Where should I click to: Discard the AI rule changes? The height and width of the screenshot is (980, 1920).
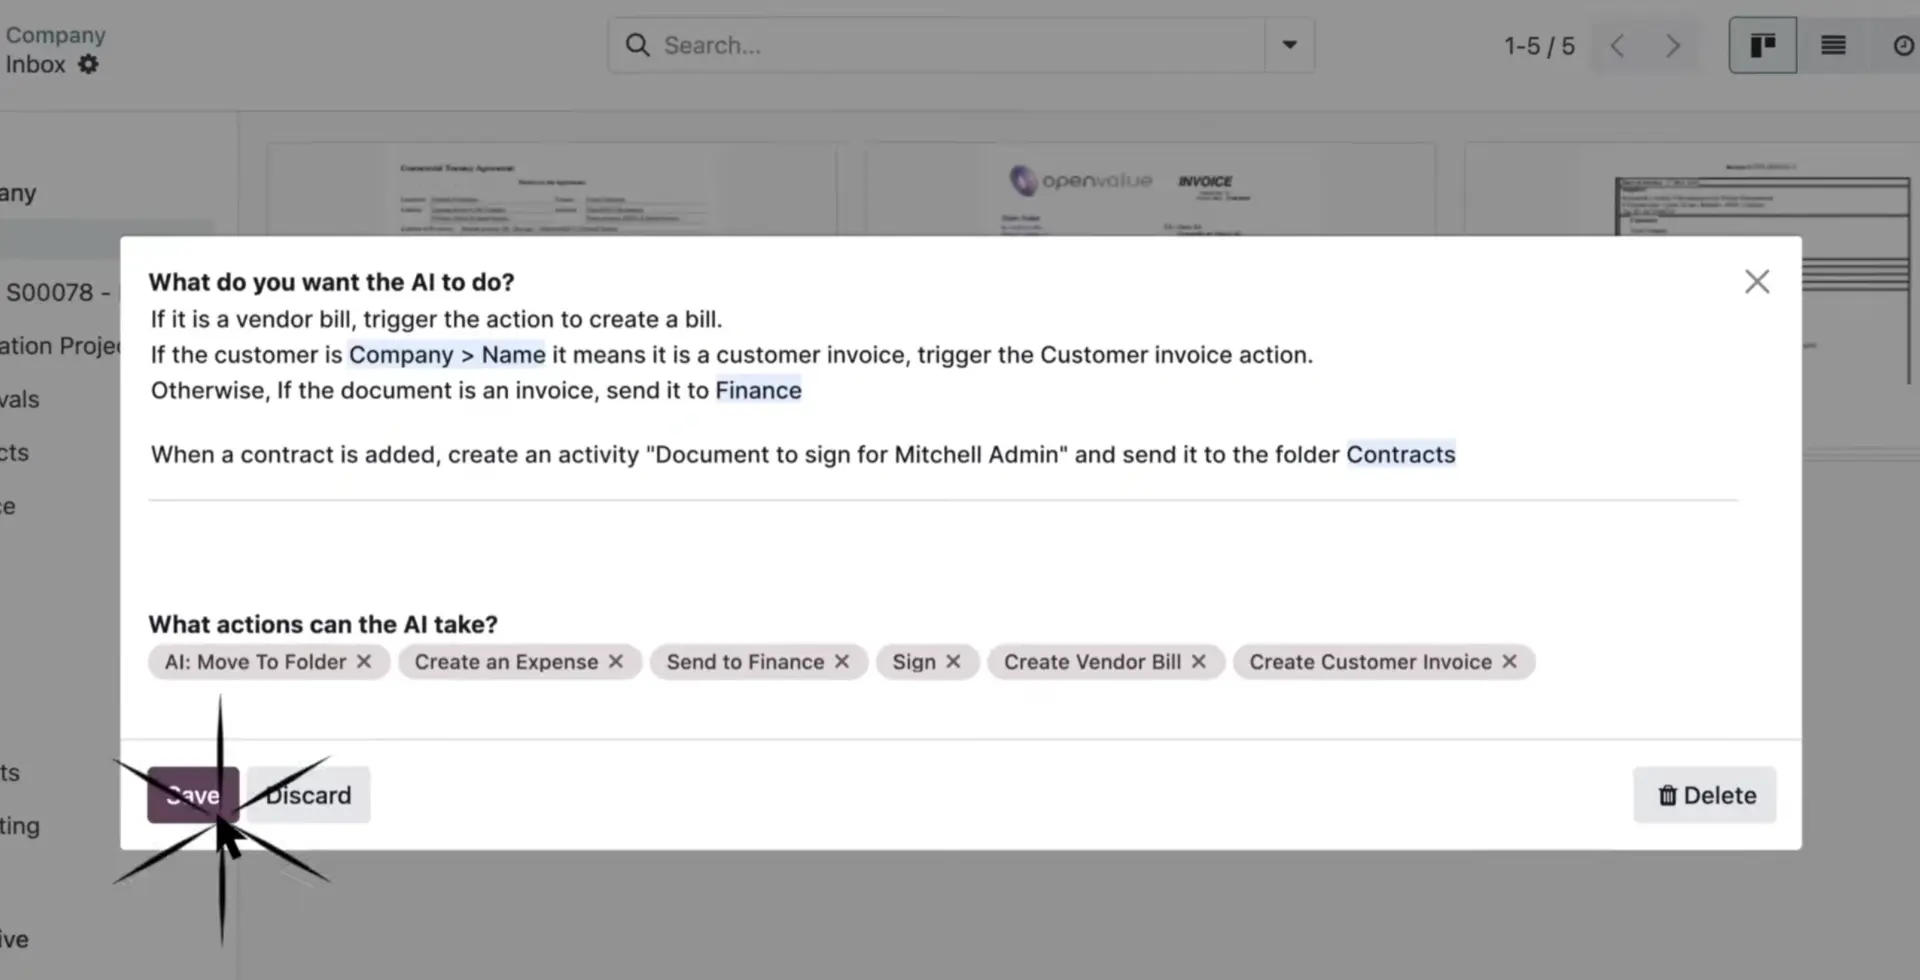(307, 794)
